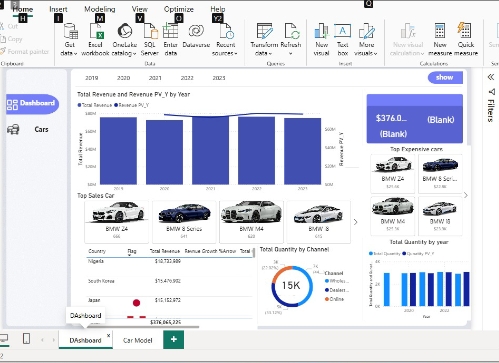
Task: Filter by year 2023 slicer
Action: (219, 78)
